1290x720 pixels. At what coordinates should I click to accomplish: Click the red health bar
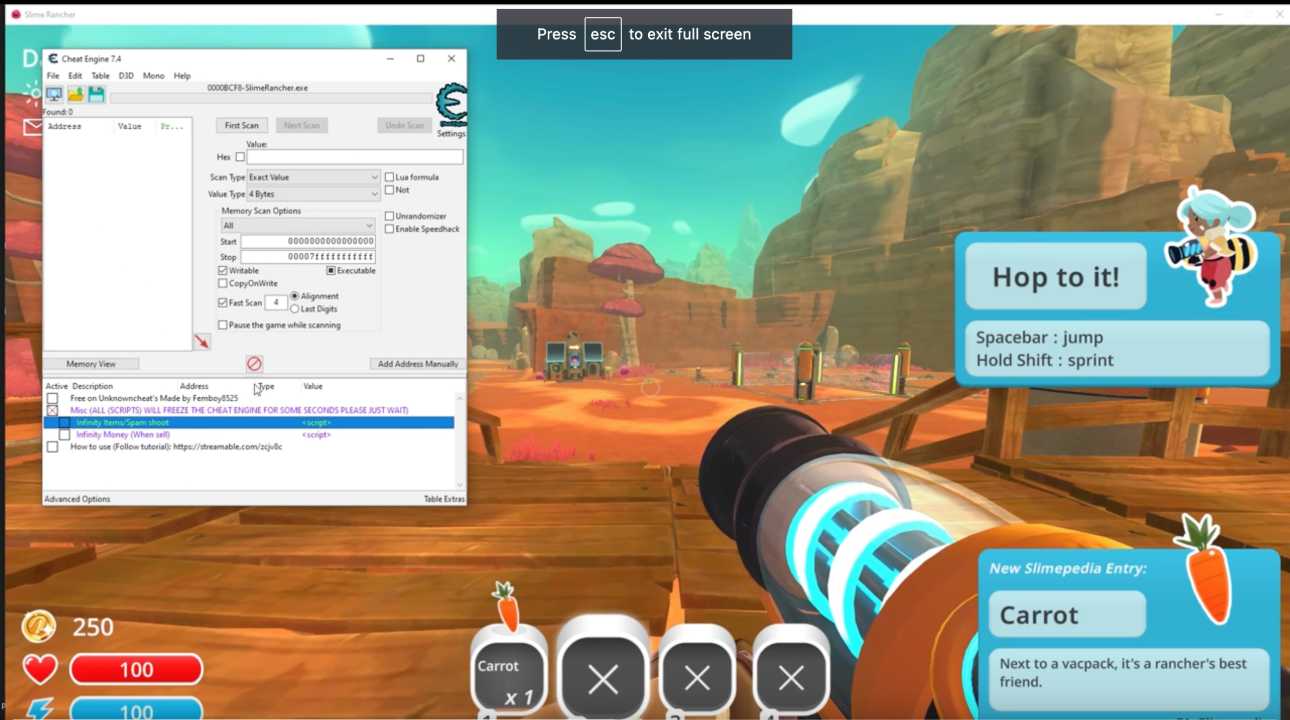pyautogui.click(x=136, y=669)
